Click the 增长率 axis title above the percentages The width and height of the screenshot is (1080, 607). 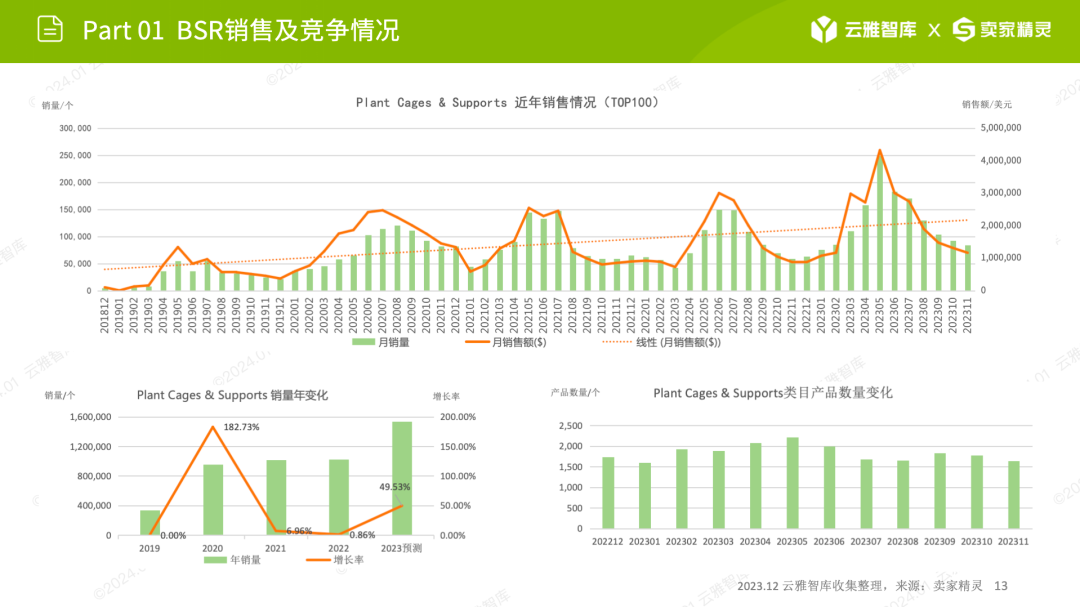pos(446,396)
